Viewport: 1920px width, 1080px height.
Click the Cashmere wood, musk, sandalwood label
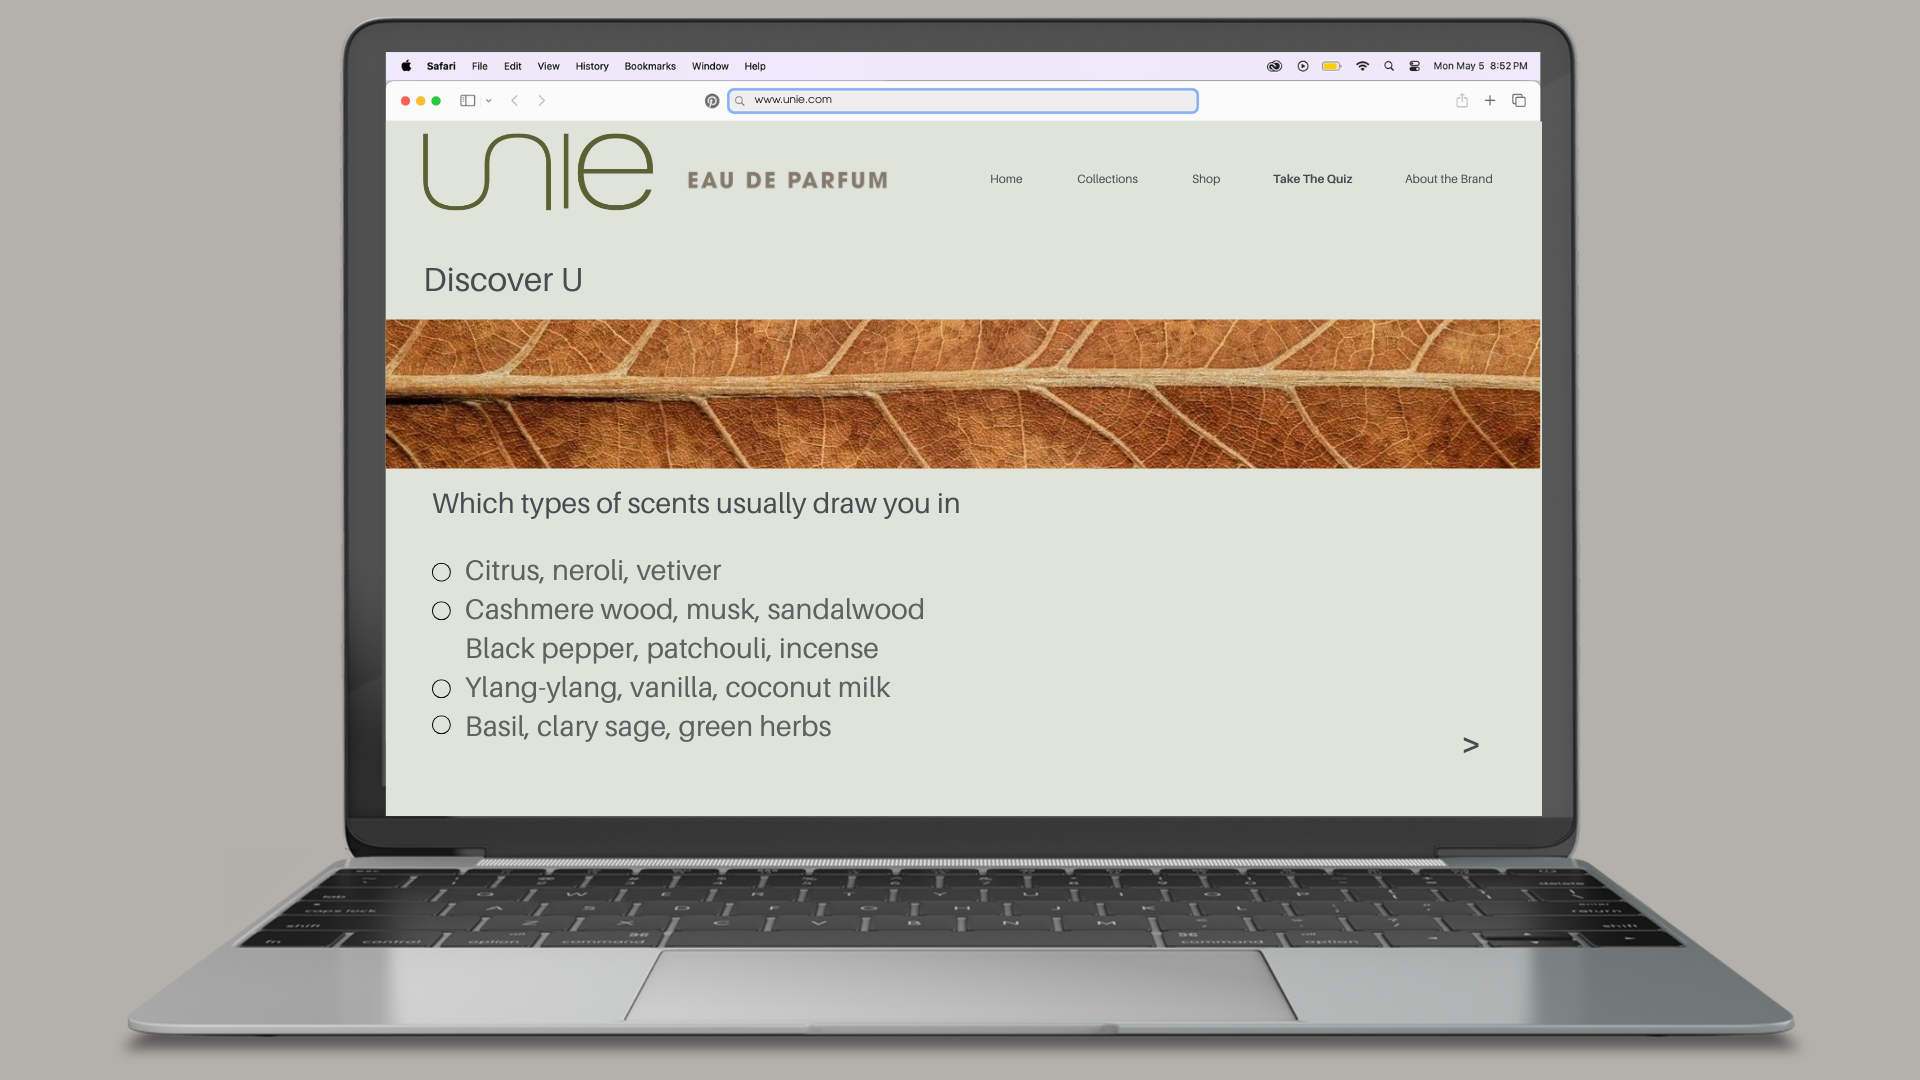pyautogui.click(x=694, y=610)
